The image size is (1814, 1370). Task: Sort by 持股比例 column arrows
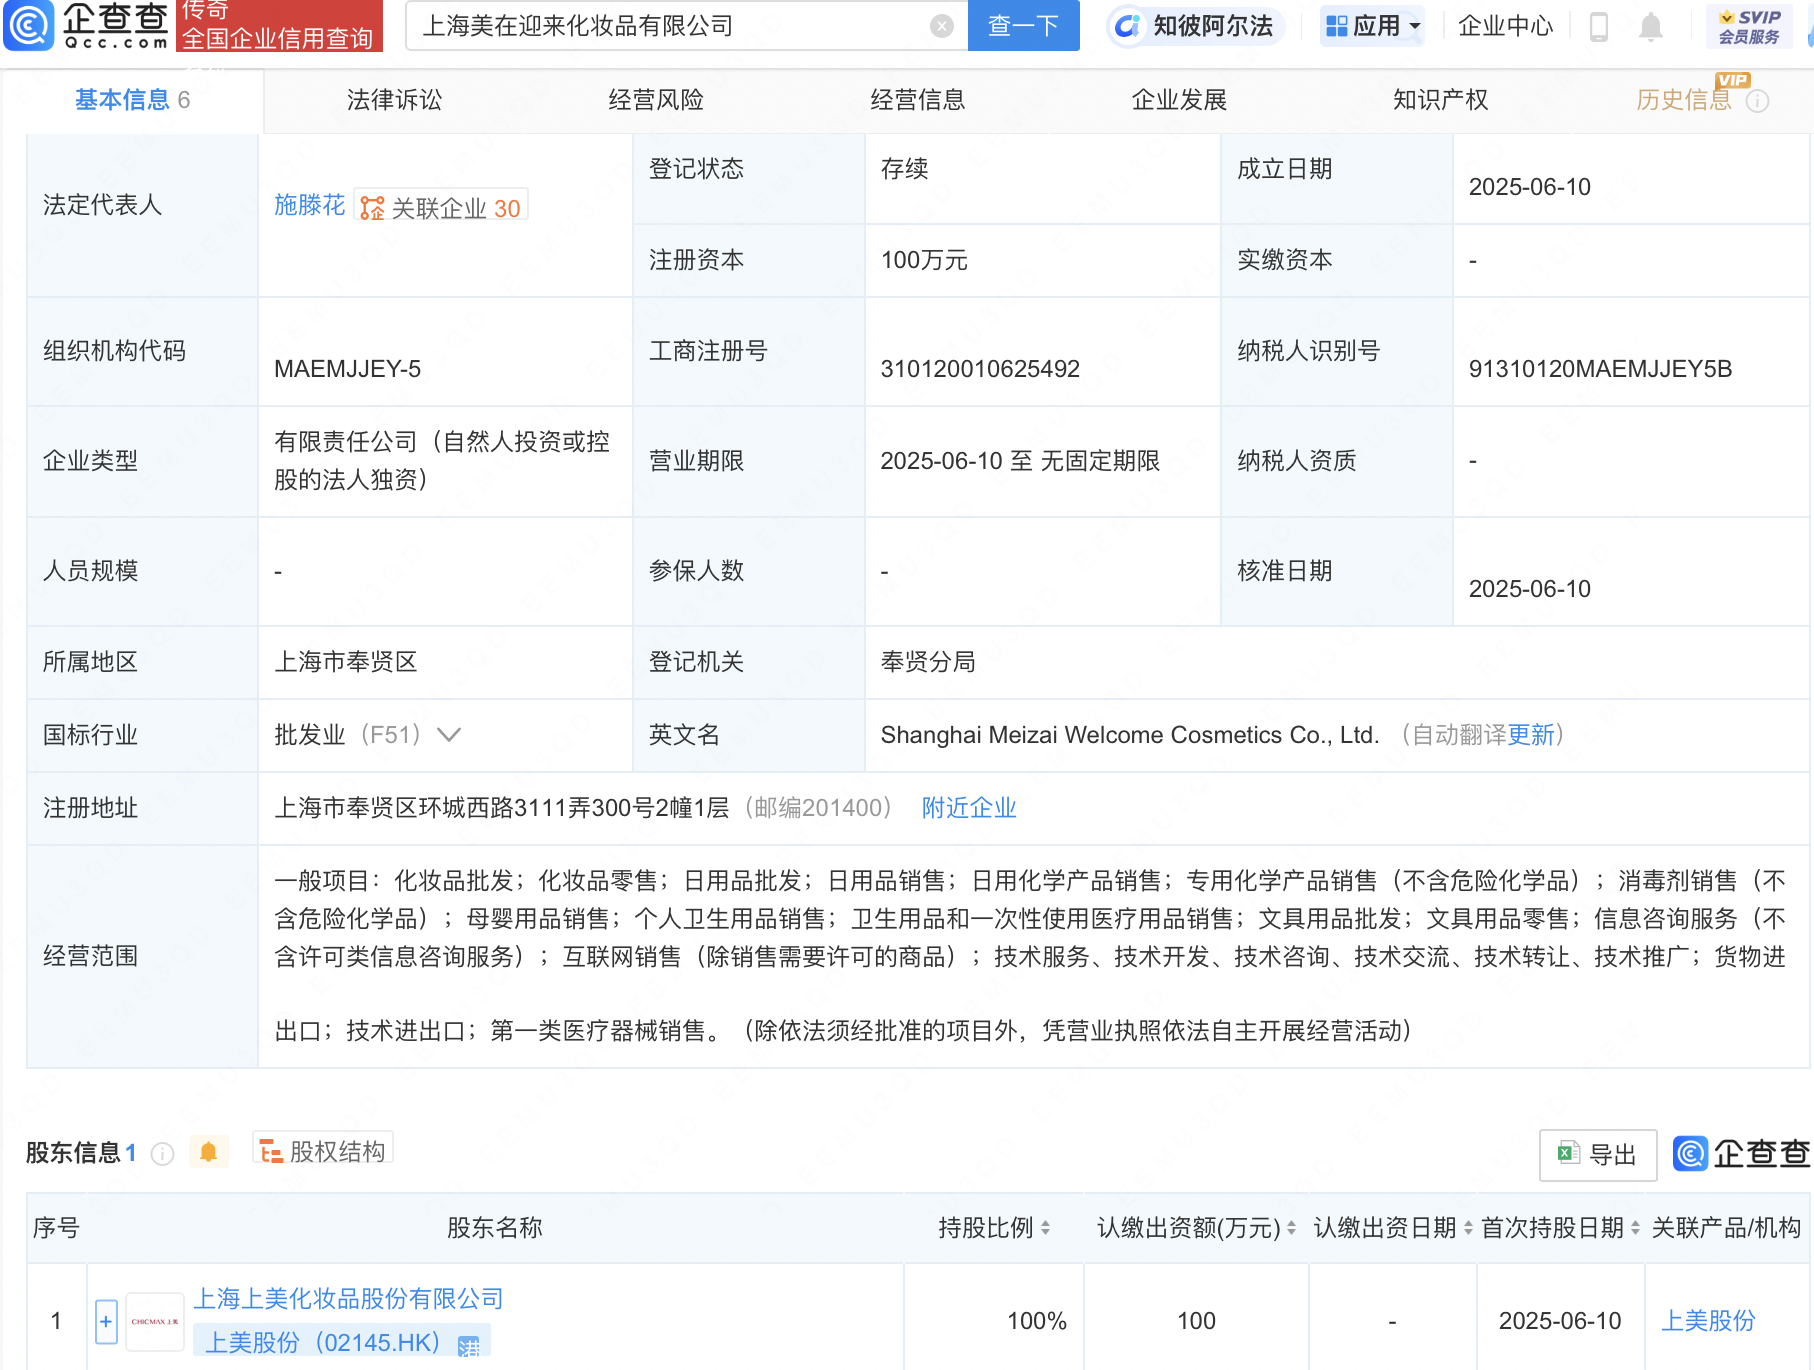tap(1045, 1228)
